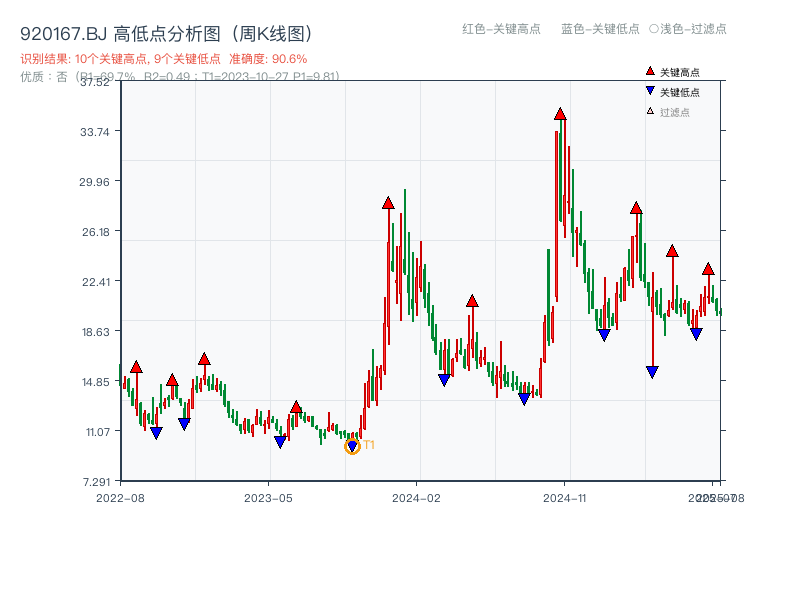Image resolution: width=800 pixels, height=600 pixels.
Task: Click the leftmost red key-high triangle marker
Action: (x=134, y=366)
